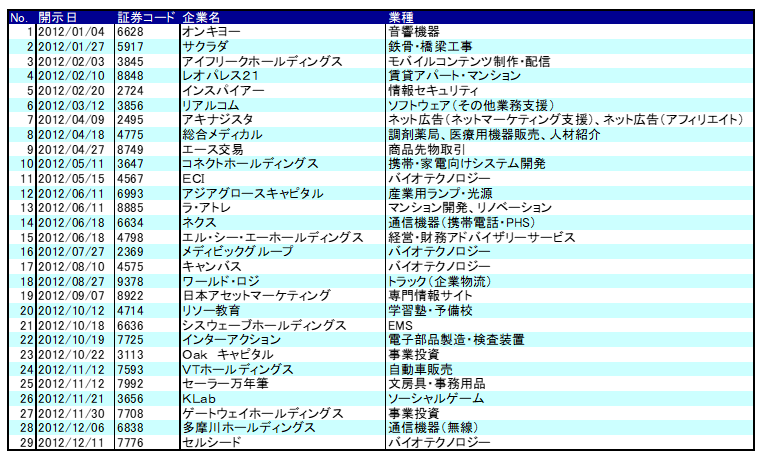Select VTホールディングス company cell
The image size is (763, 458).
(x=237, y=369)
